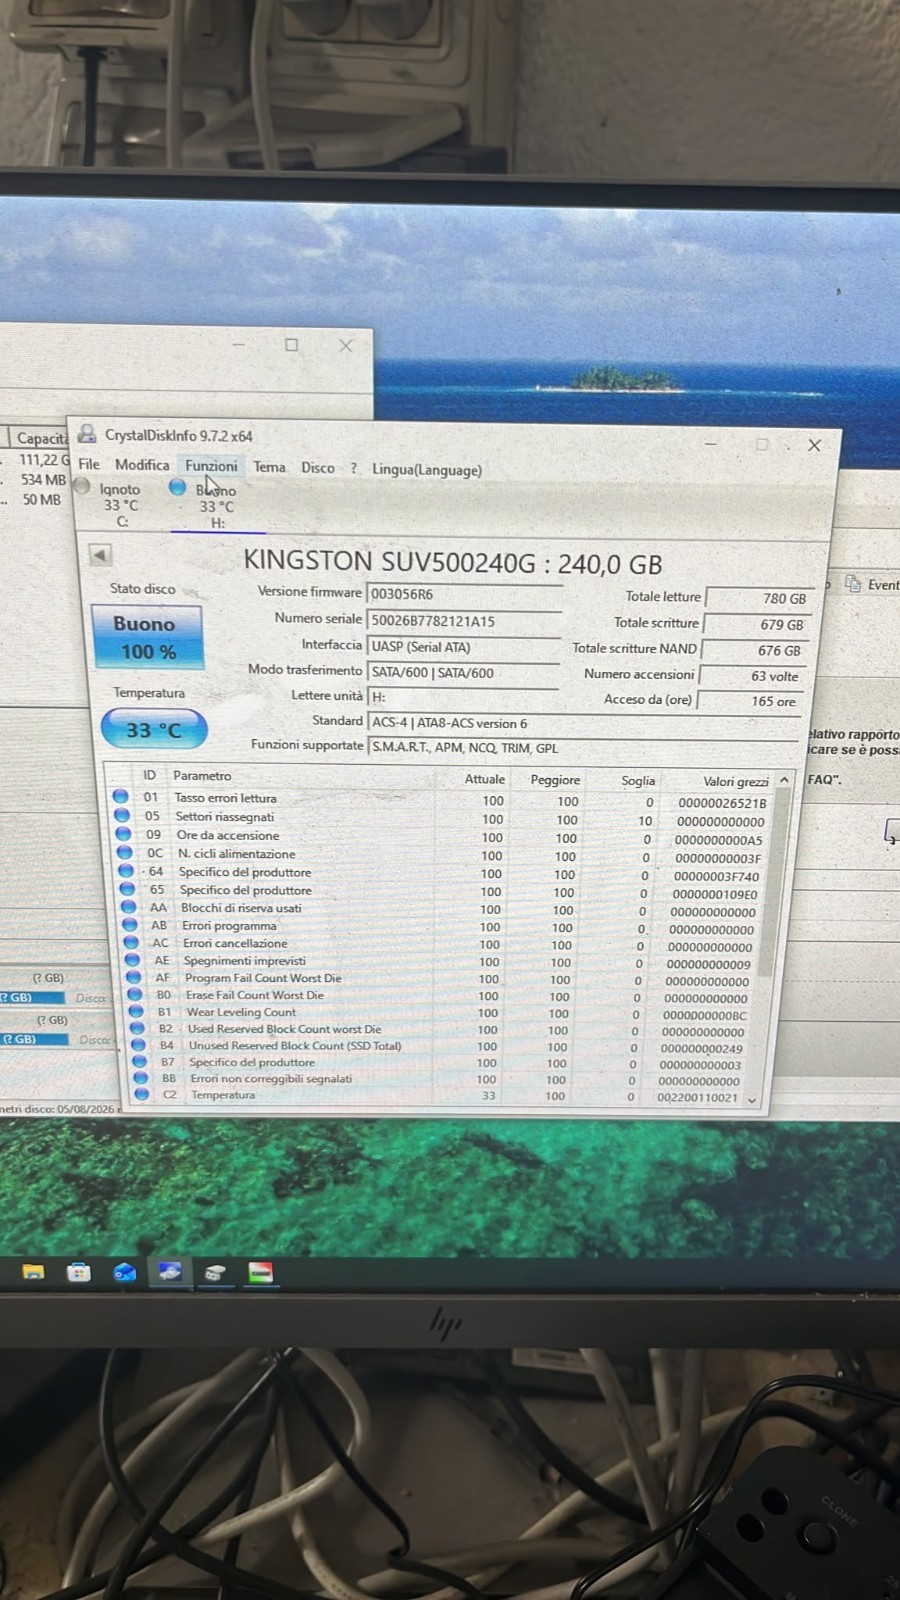Screen dimensions: 900x1600
Task: Open the ? help menu
Action: pyautogui.click(x=353, y=468)
